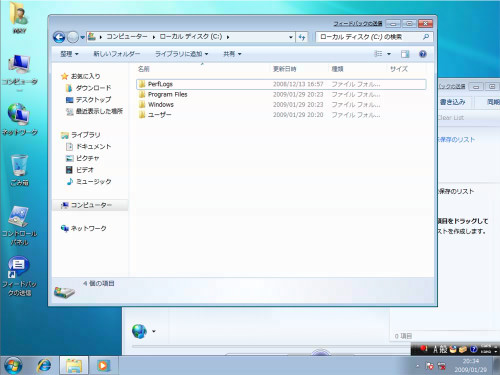
Task: Select ローカル ディスク (C:) in address breadcrumb
Action: (x=191, y=37)
